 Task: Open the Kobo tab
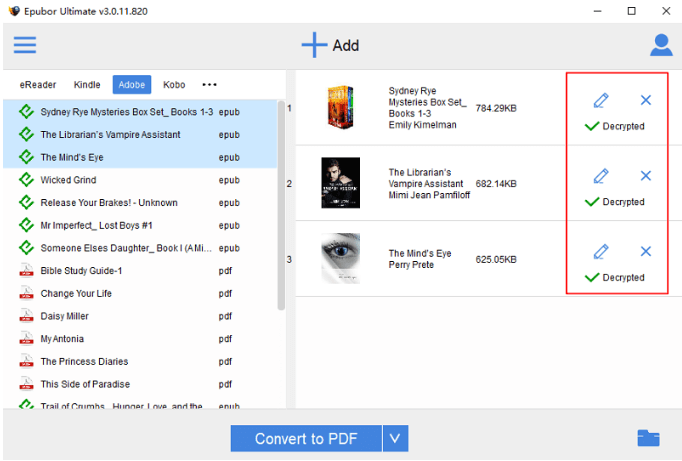click(x=174, y=84)
